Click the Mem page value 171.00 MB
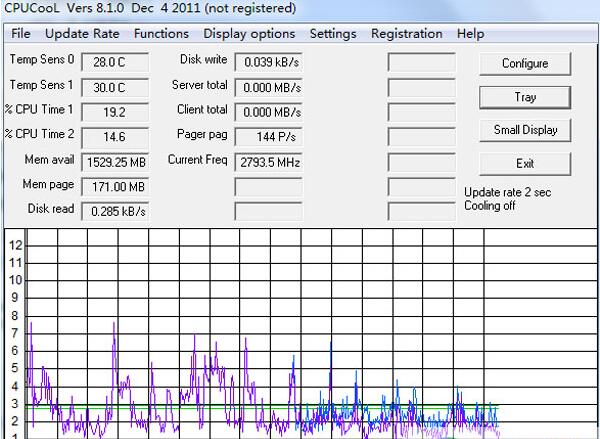This screenshot has width=600, height=439. (x=115, y=187)
